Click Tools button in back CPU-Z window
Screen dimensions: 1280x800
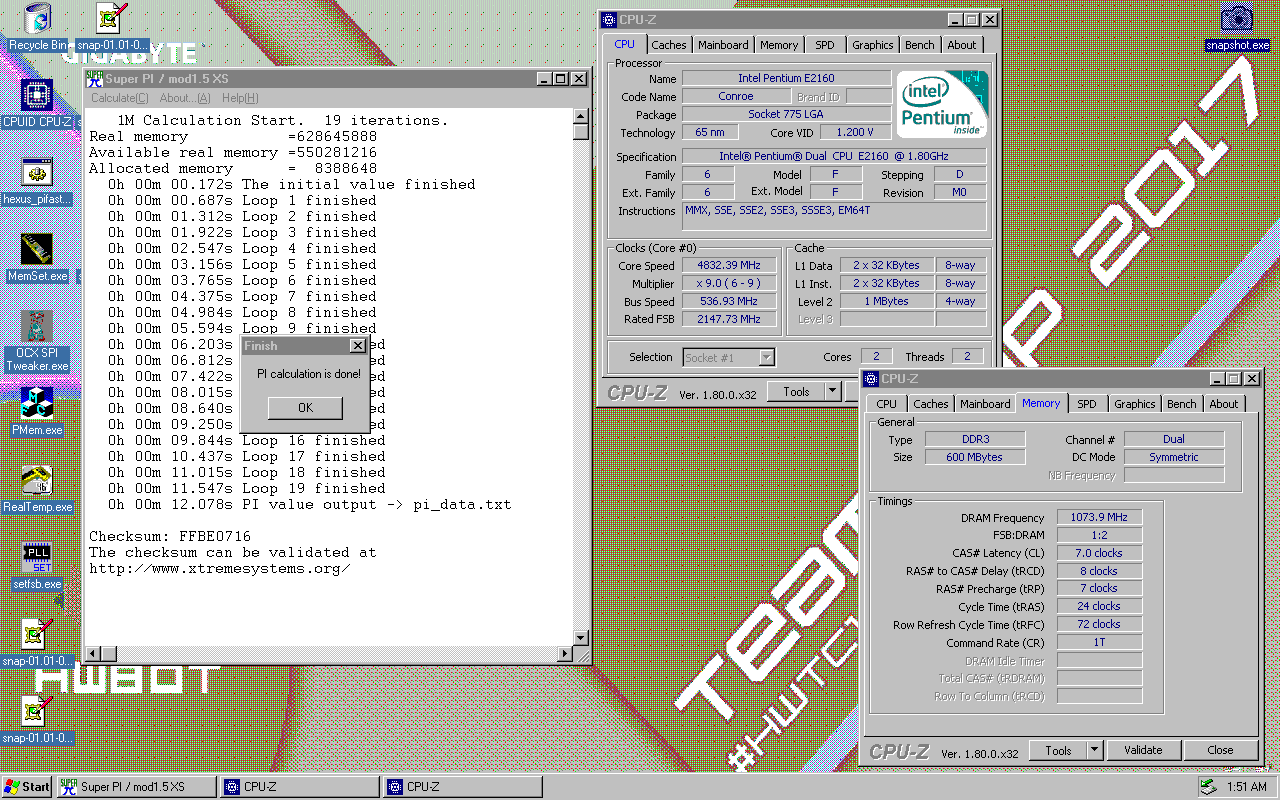[x=796, y=392]
